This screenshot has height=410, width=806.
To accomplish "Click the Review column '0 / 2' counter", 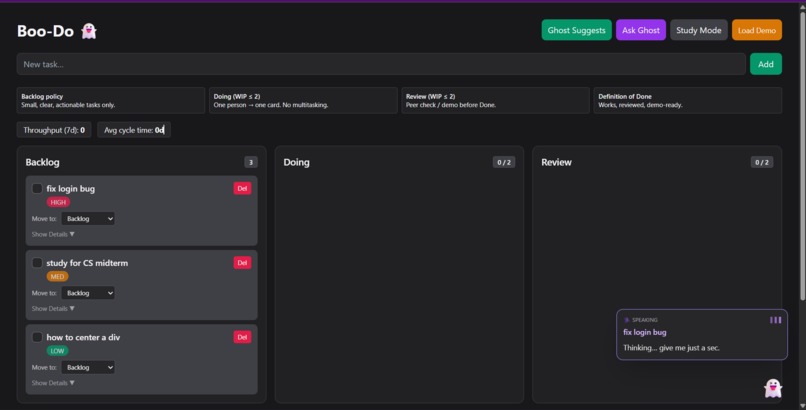I will [x=762, y=162].
